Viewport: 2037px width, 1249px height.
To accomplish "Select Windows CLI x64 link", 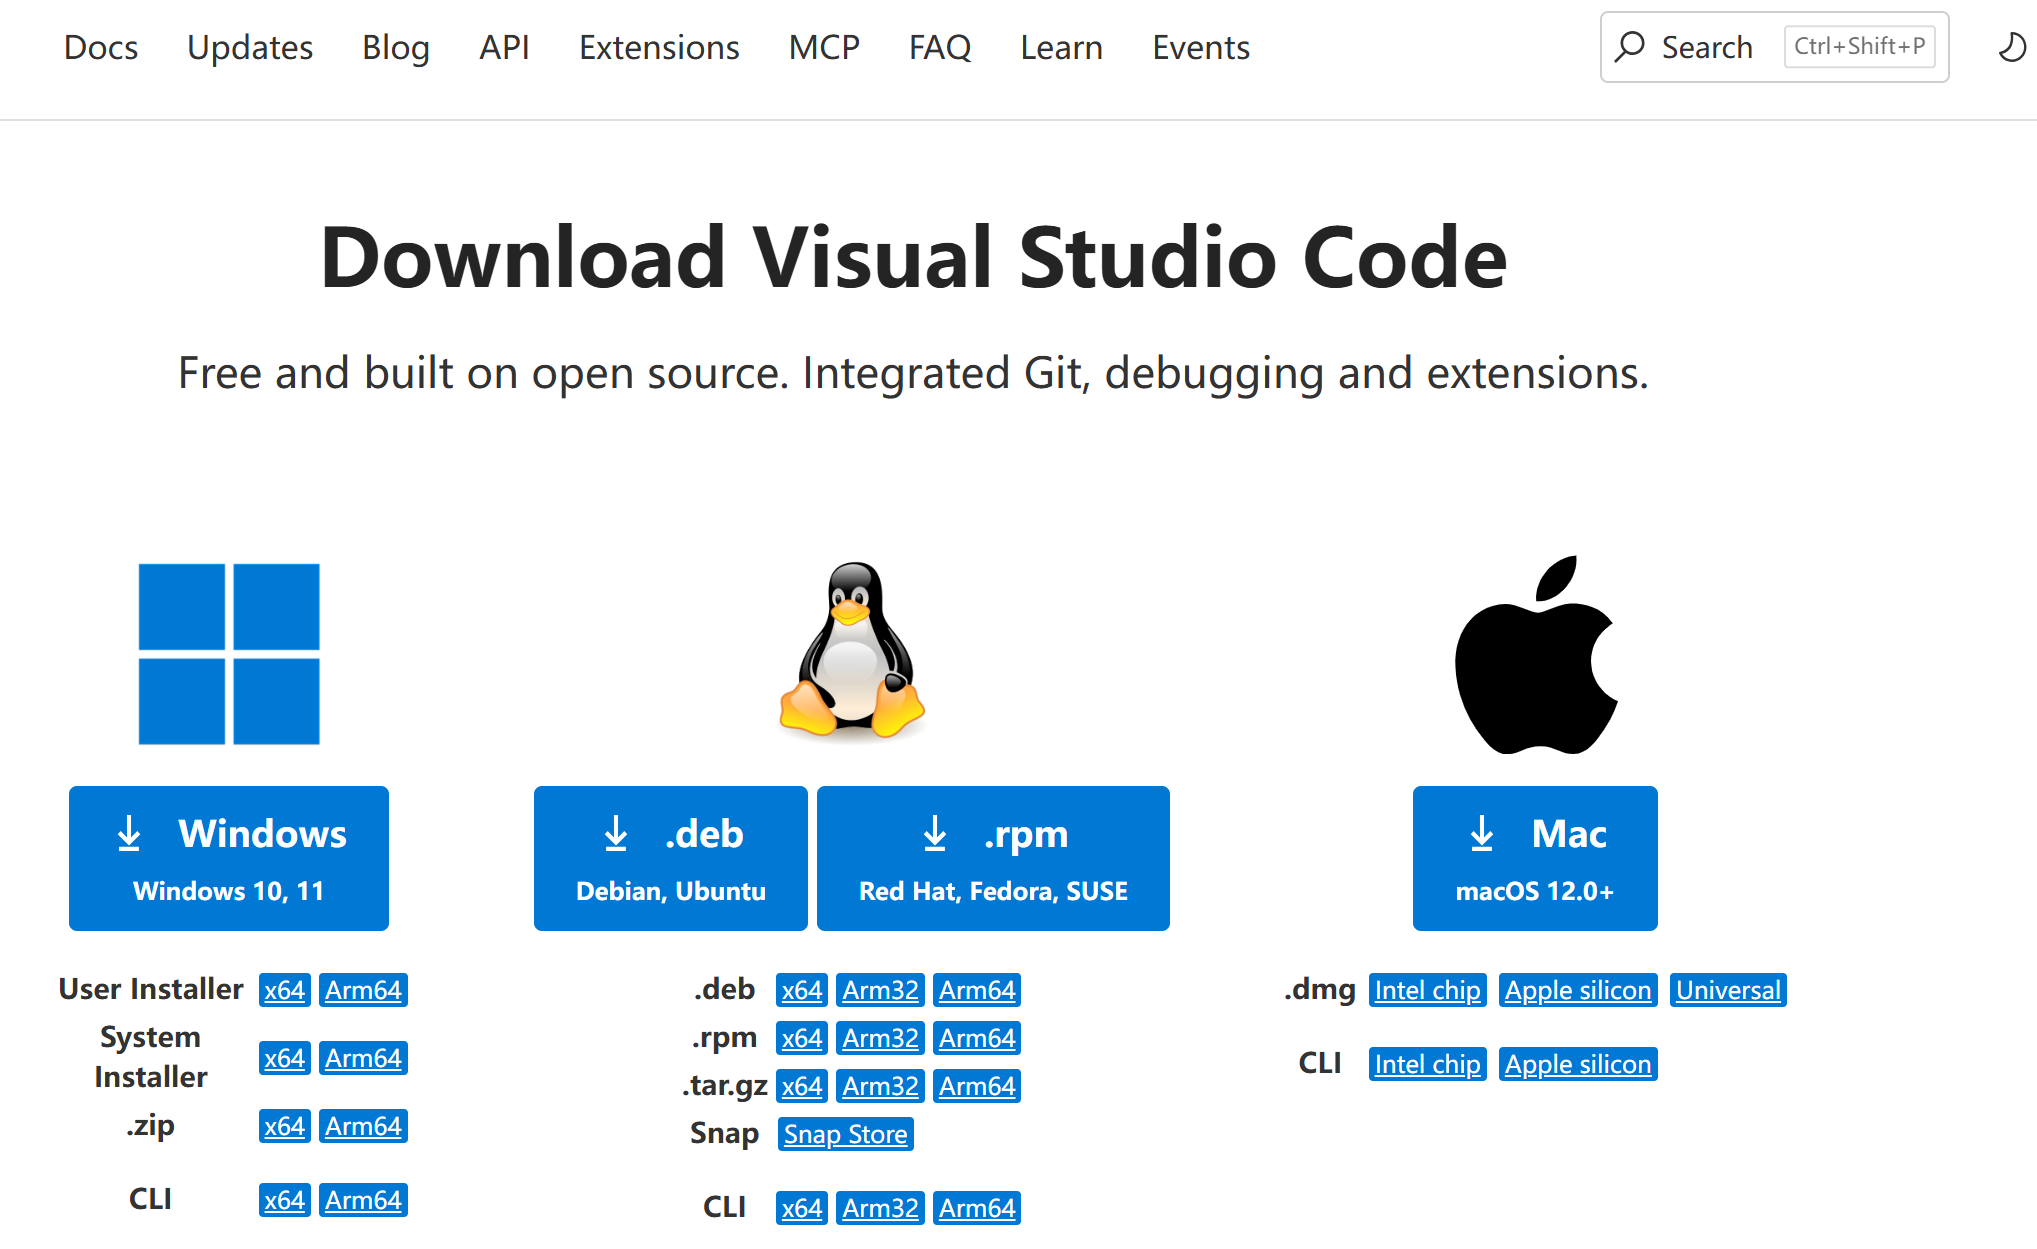I will [284, 1200].
